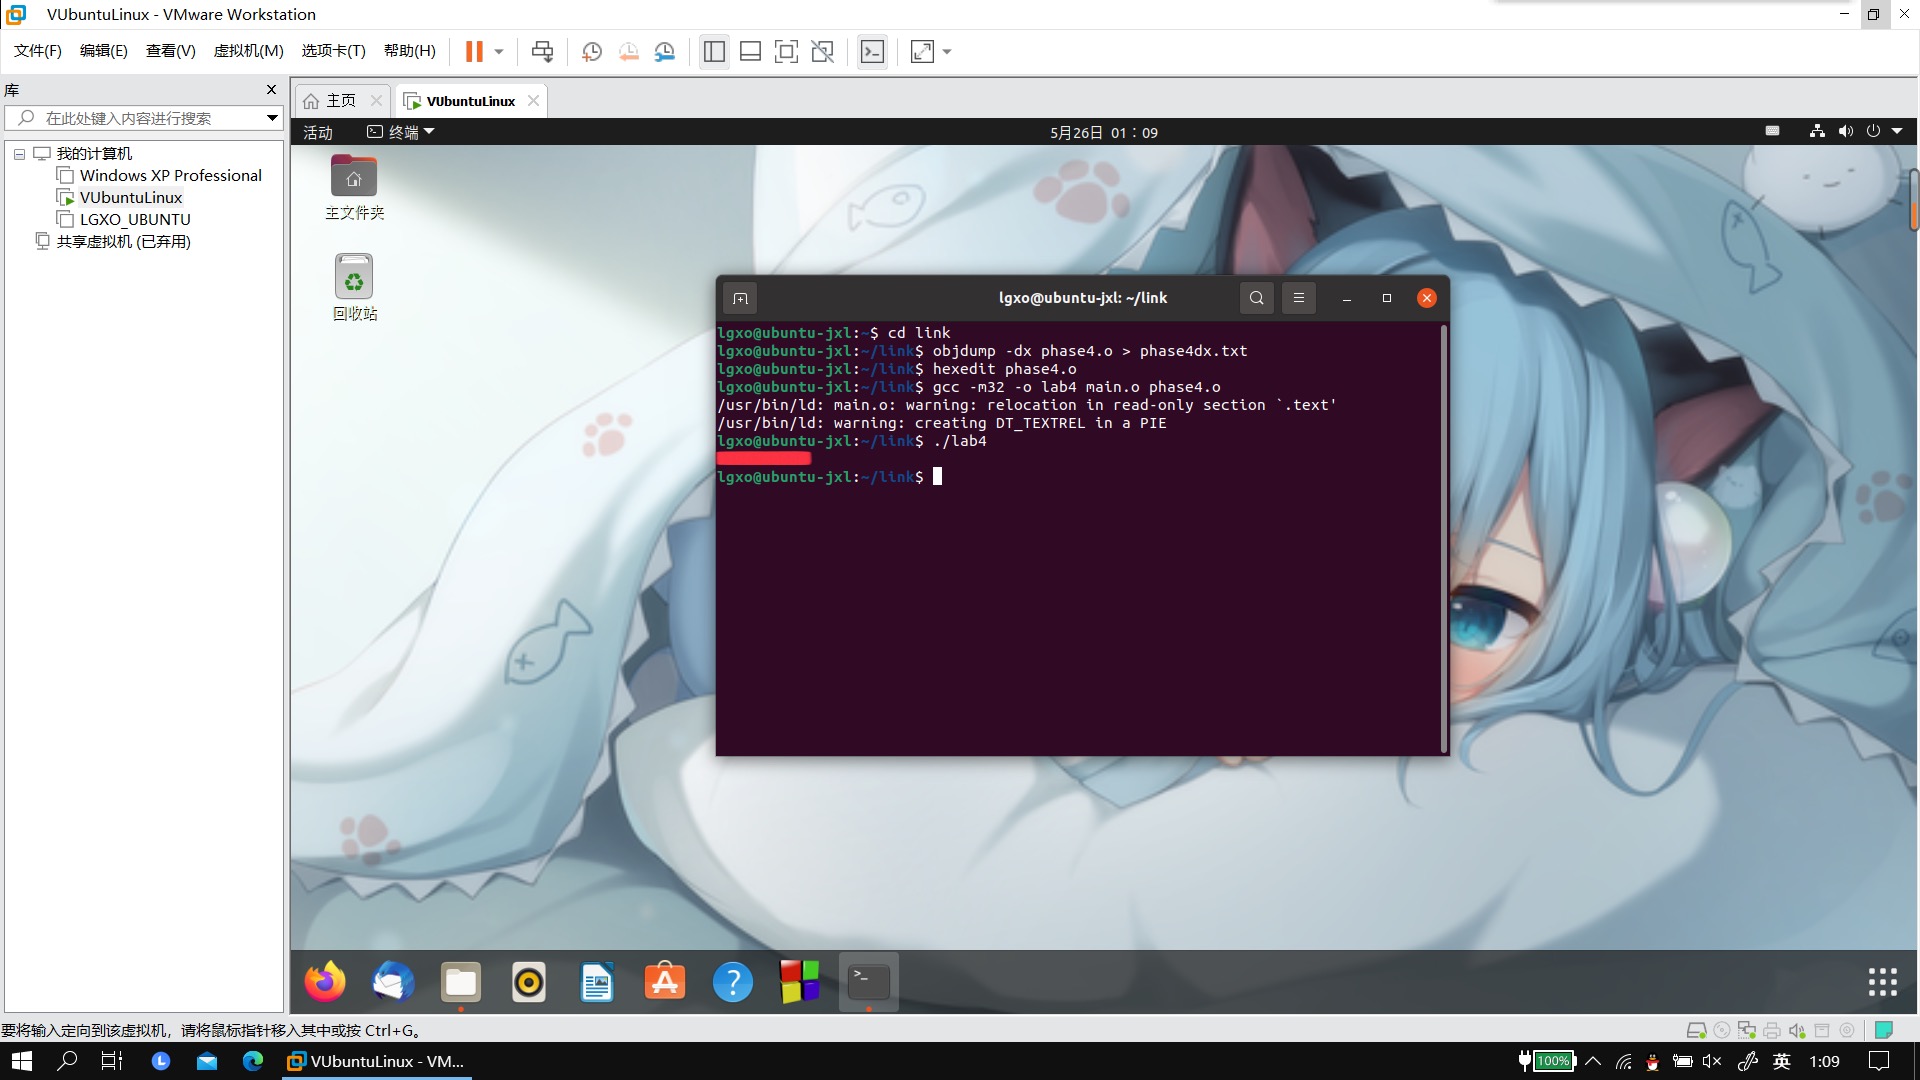Open the 查看(V) menu
This screenshot has width=1920, height=1080.
pyautogui.click(x=170, y=51)
